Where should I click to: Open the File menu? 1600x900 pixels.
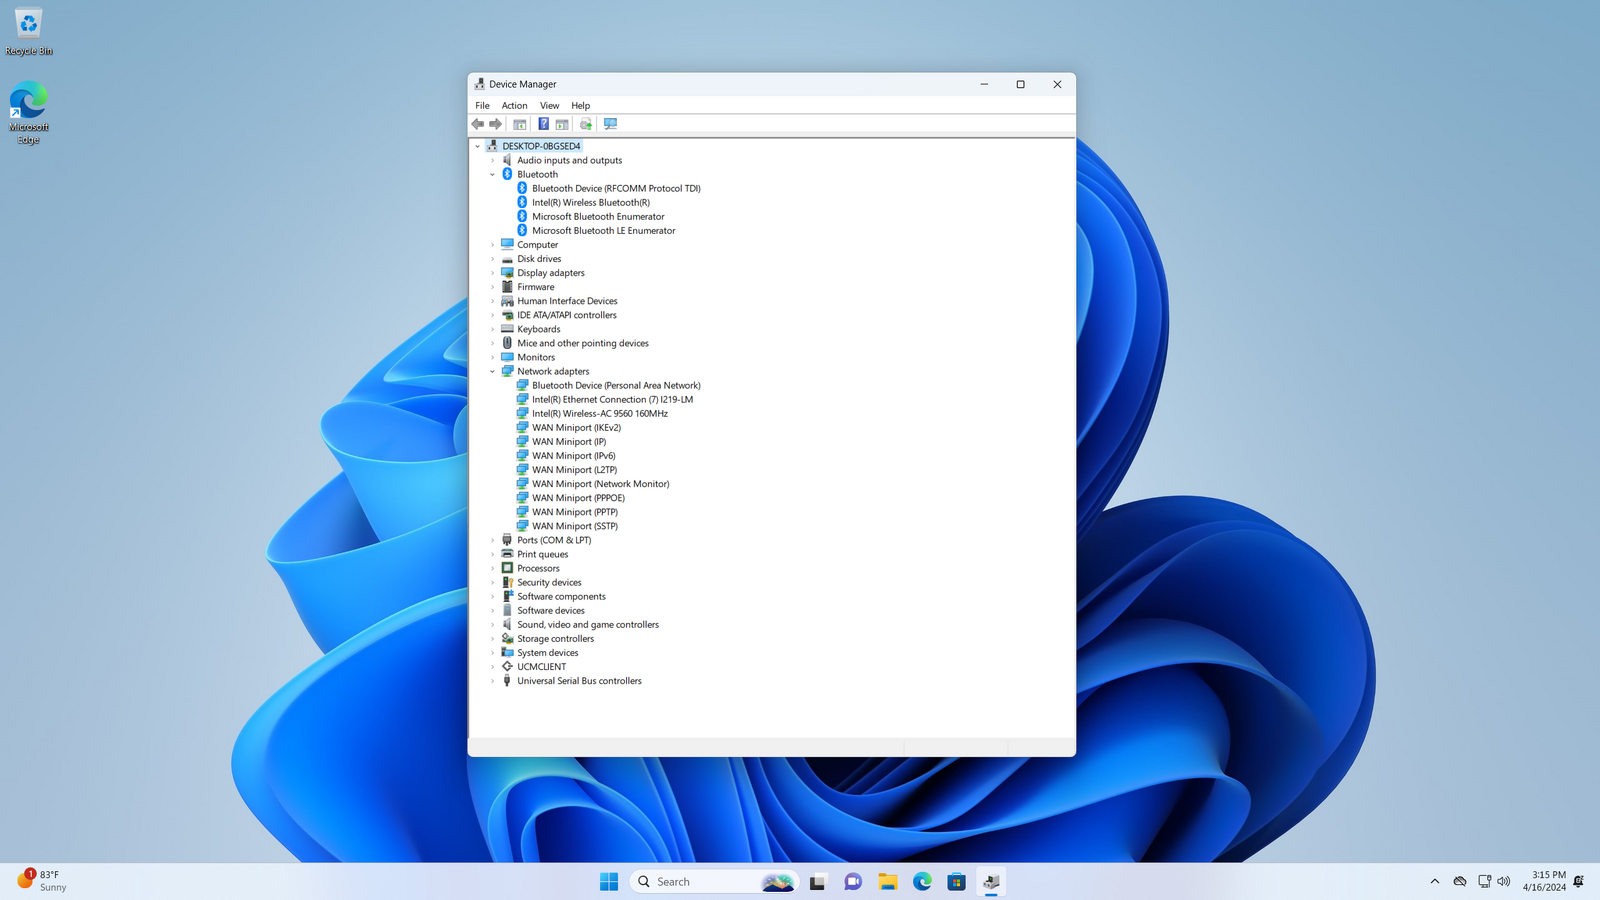[x=483, y=105]
